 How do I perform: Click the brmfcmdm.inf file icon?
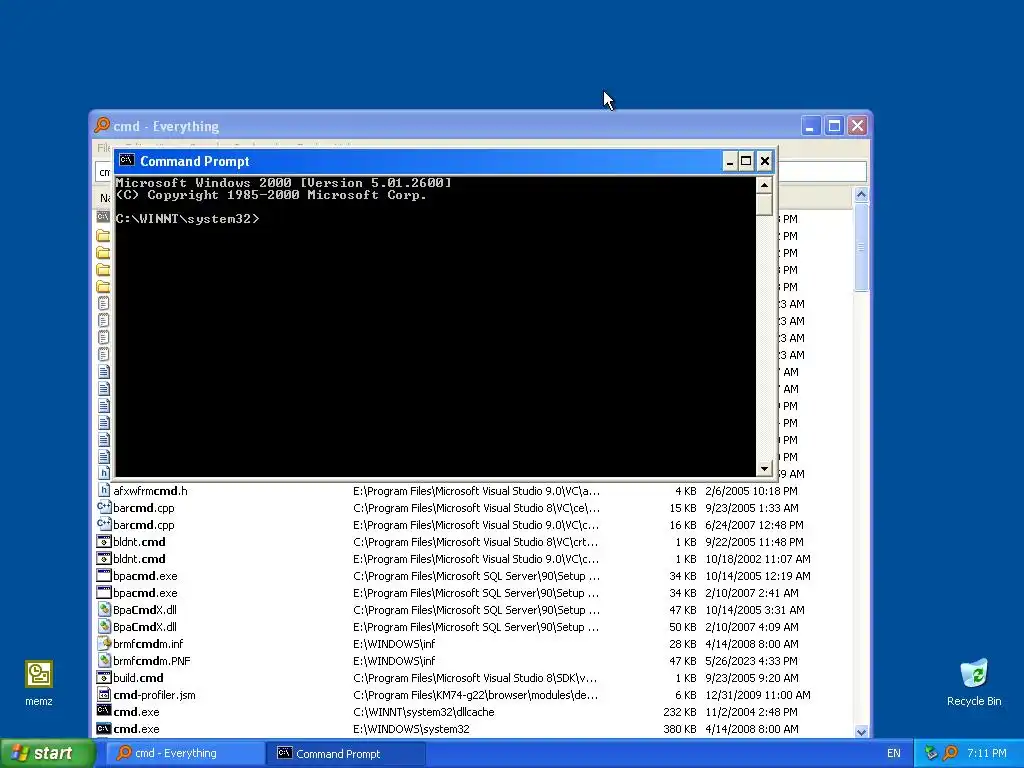[104, 643]
